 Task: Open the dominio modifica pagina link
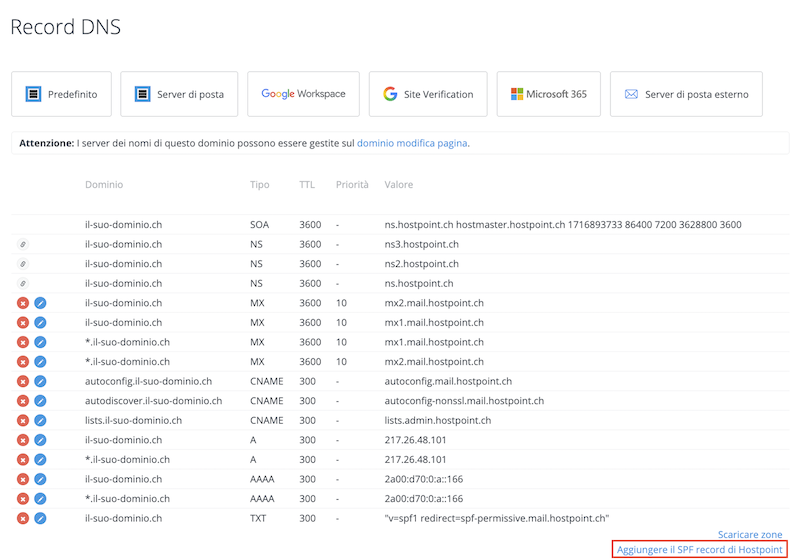pyautogui.click(x=412, y=143)
